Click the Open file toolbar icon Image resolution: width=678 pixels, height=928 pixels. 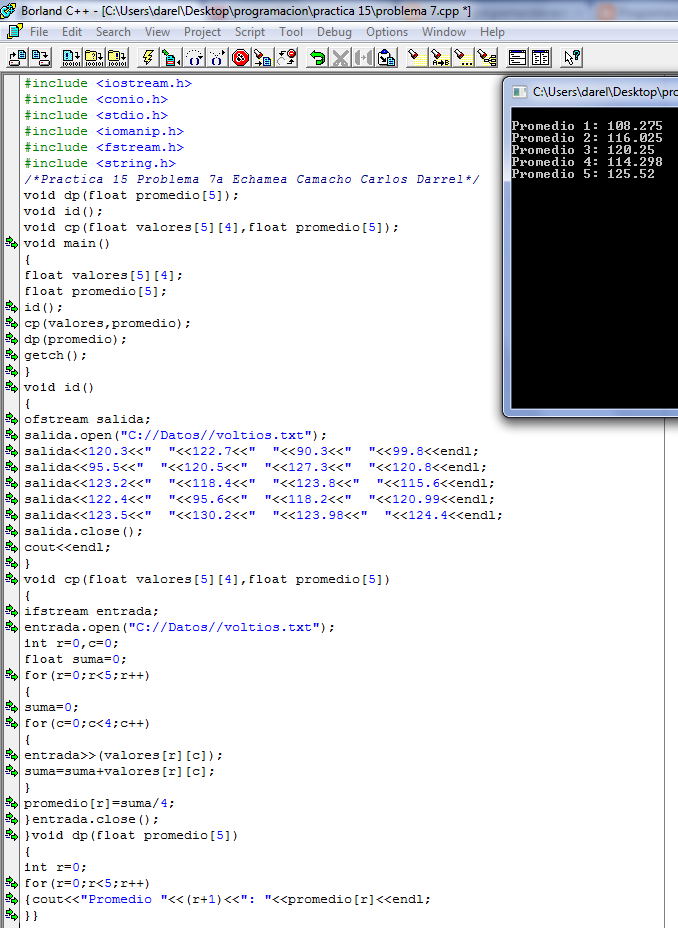pyautogui.click(x=17, y=57)
